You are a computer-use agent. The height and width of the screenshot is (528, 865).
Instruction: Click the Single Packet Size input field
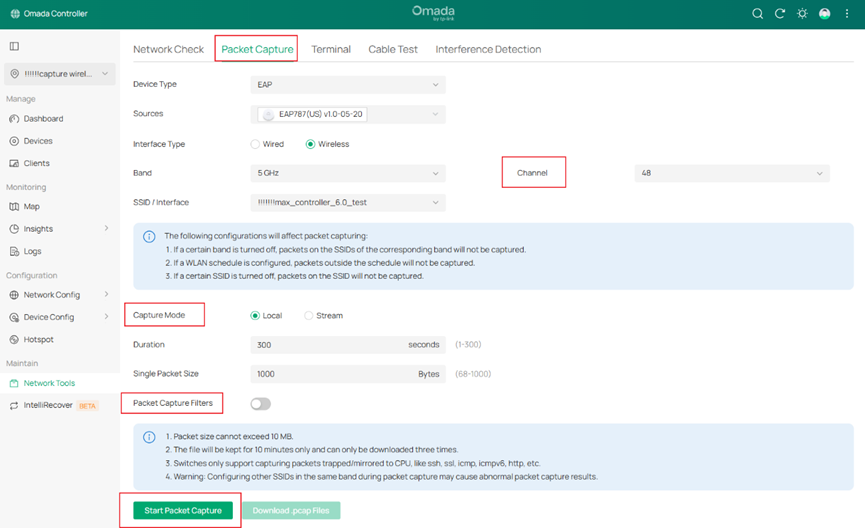point(348,374)
